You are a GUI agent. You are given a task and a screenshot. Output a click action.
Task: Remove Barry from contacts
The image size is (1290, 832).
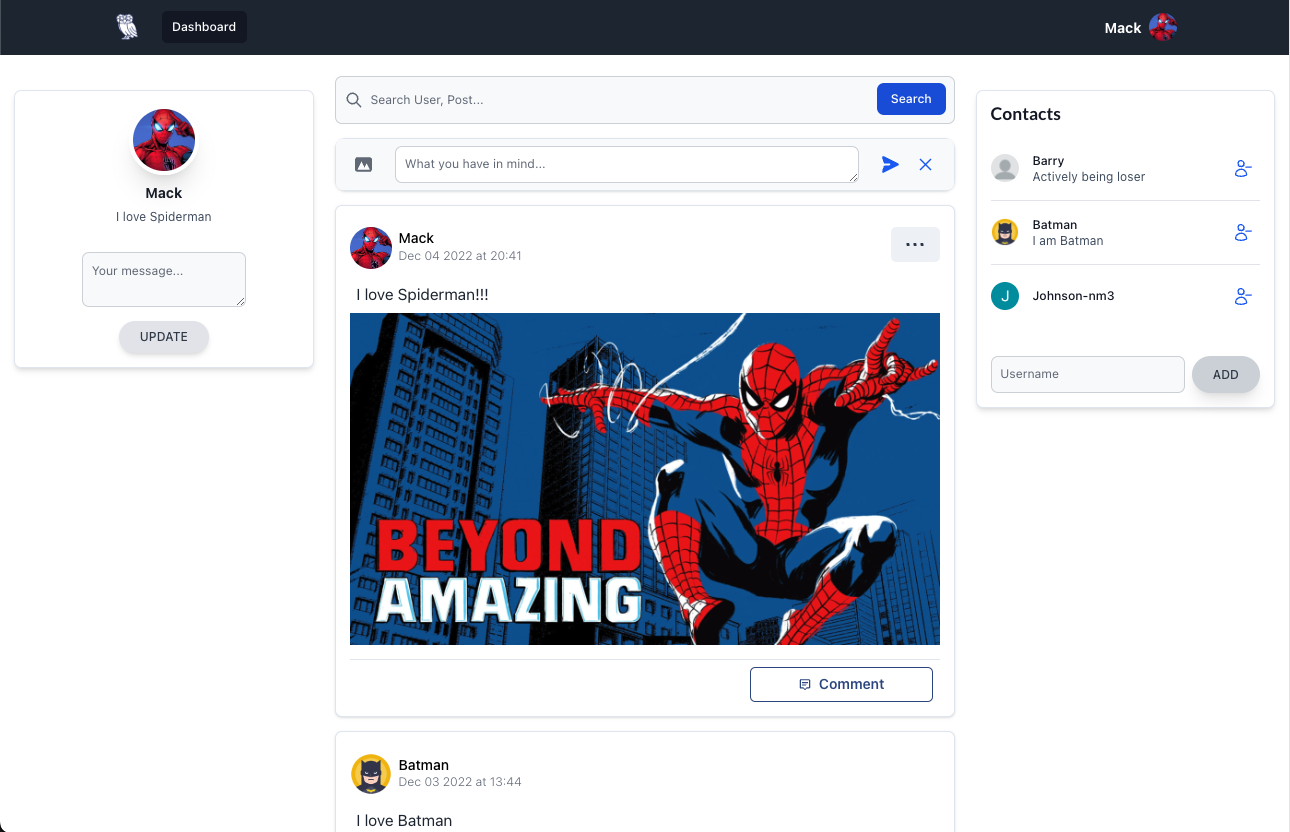tap(1242, 169)
